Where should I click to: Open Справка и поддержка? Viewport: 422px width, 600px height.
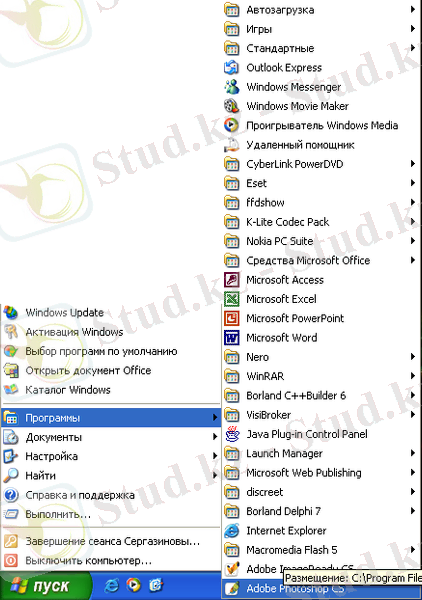[x=111, y=495]
